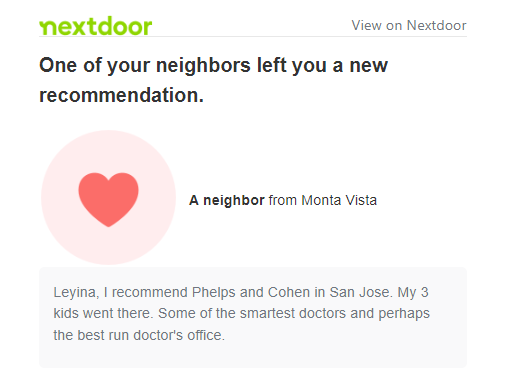Click "smartest doctors" in the message text
The image size is (518, 376).
(x=293, y=313)
